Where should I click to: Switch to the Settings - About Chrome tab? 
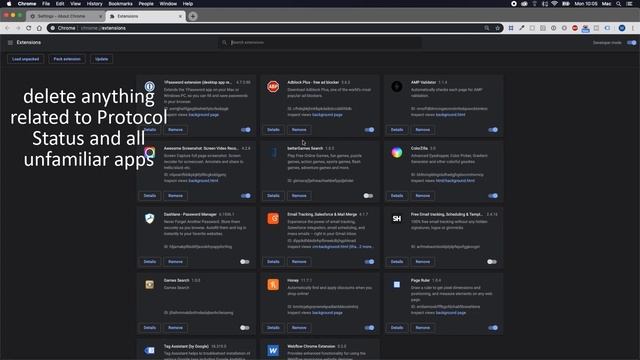[66, 16]
